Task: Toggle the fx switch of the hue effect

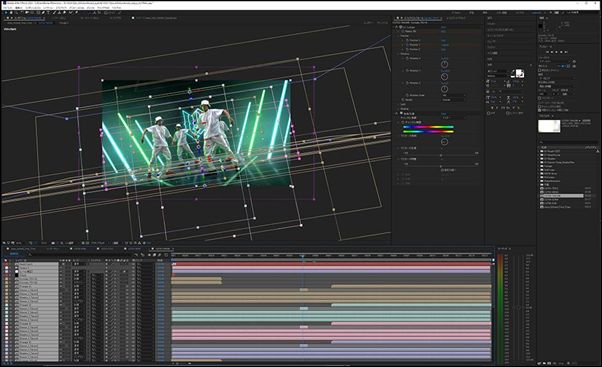Action: (401, 114)
